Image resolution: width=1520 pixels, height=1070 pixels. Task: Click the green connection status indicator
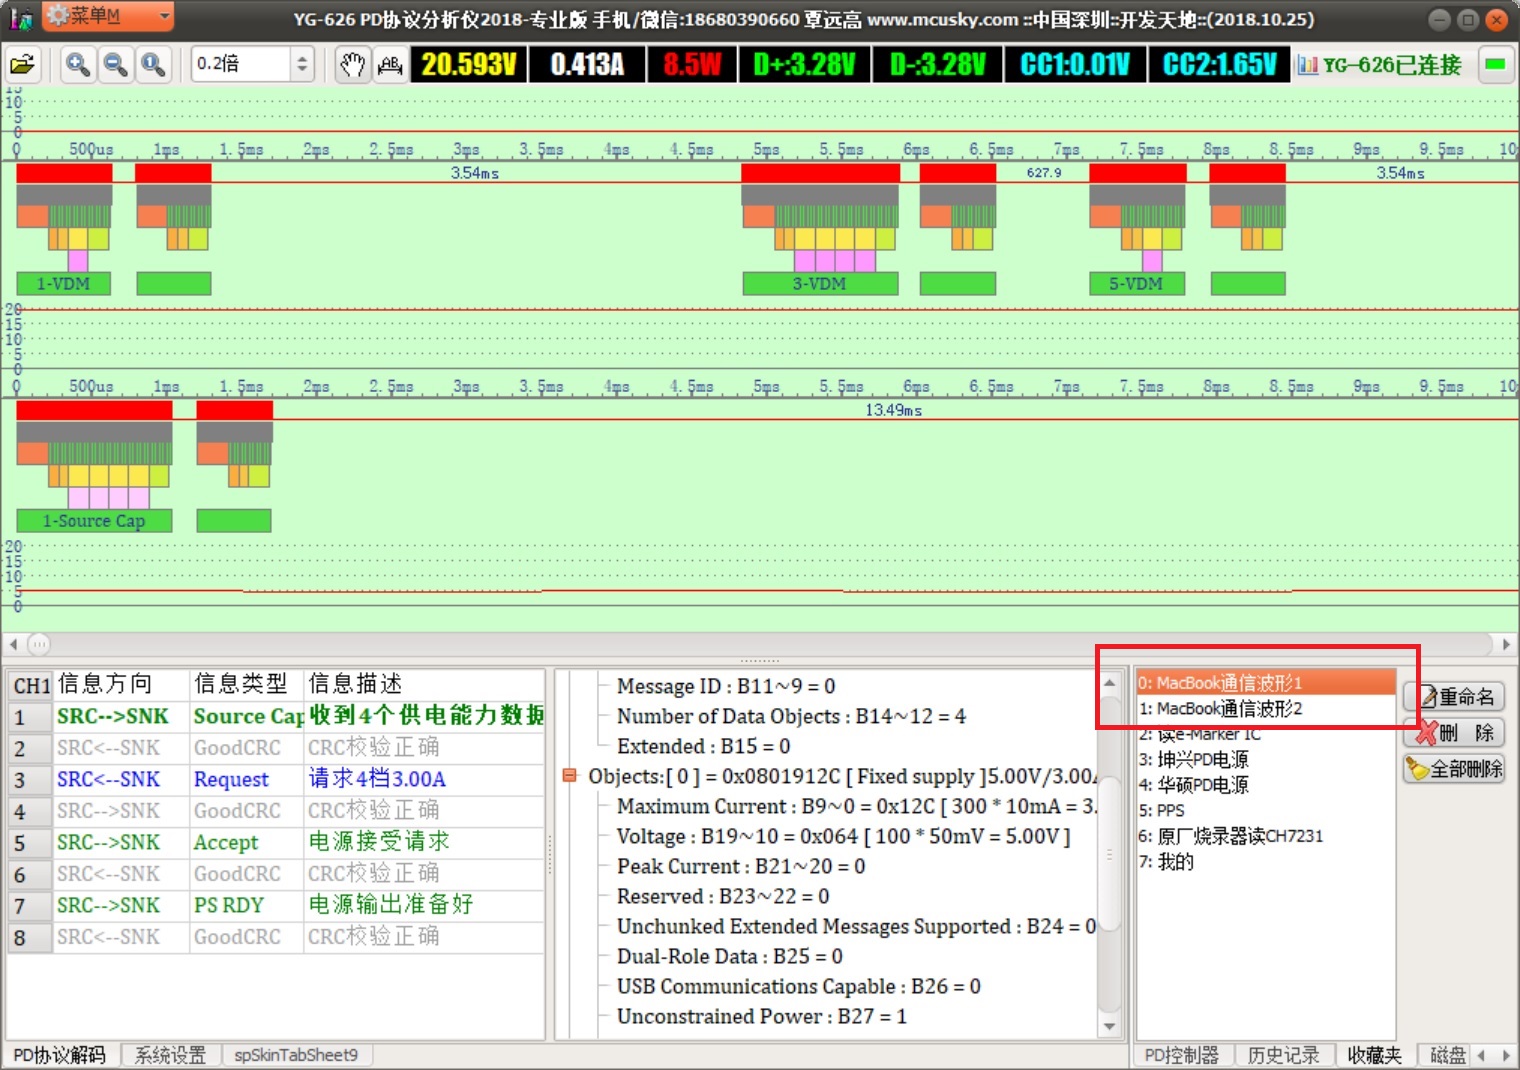pos(1495,65)
